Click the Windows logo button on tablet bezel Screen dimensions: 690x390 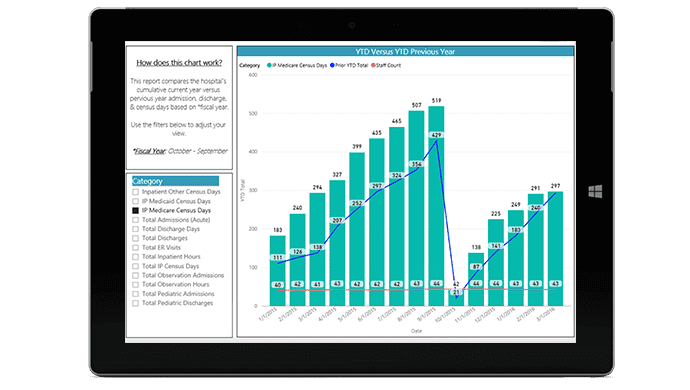click(x=595, y=191)
